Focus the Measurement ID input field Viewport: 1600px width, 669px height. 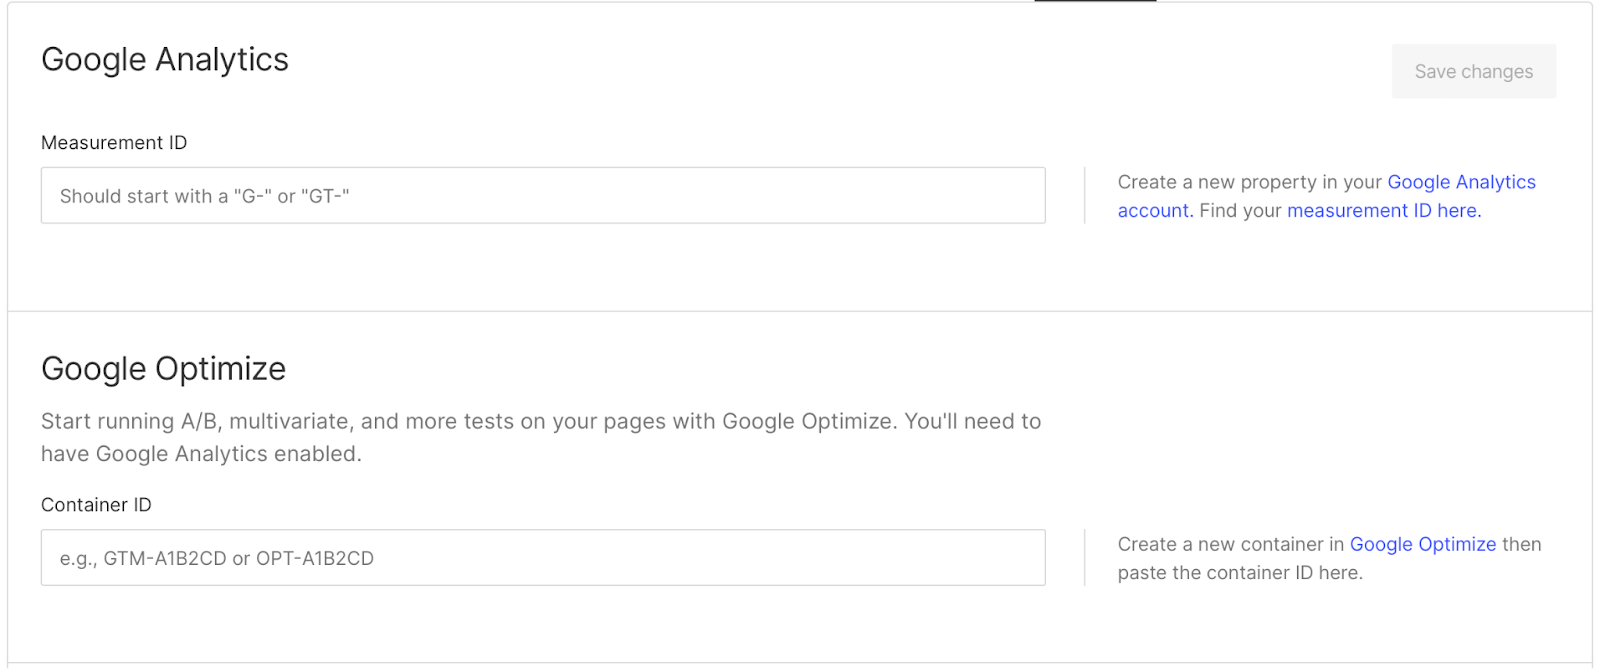pos(543,195)
